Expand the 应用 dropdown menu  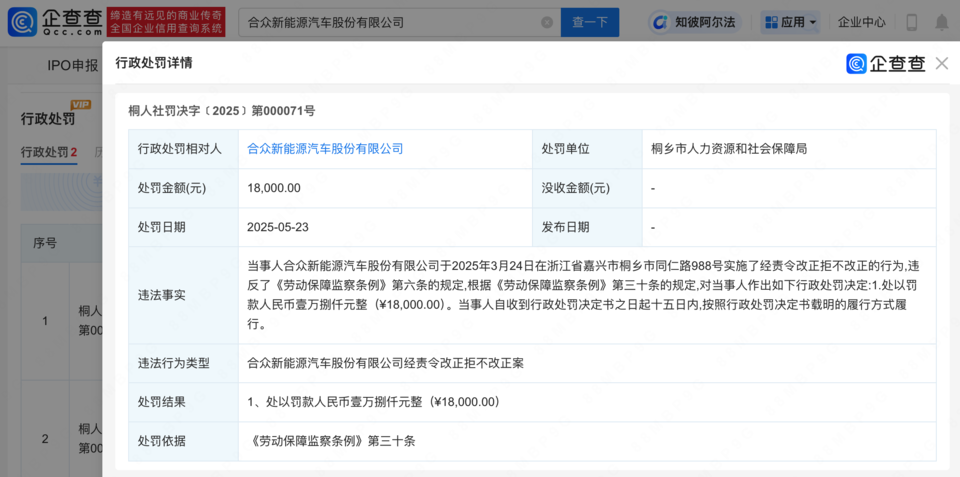791,23
